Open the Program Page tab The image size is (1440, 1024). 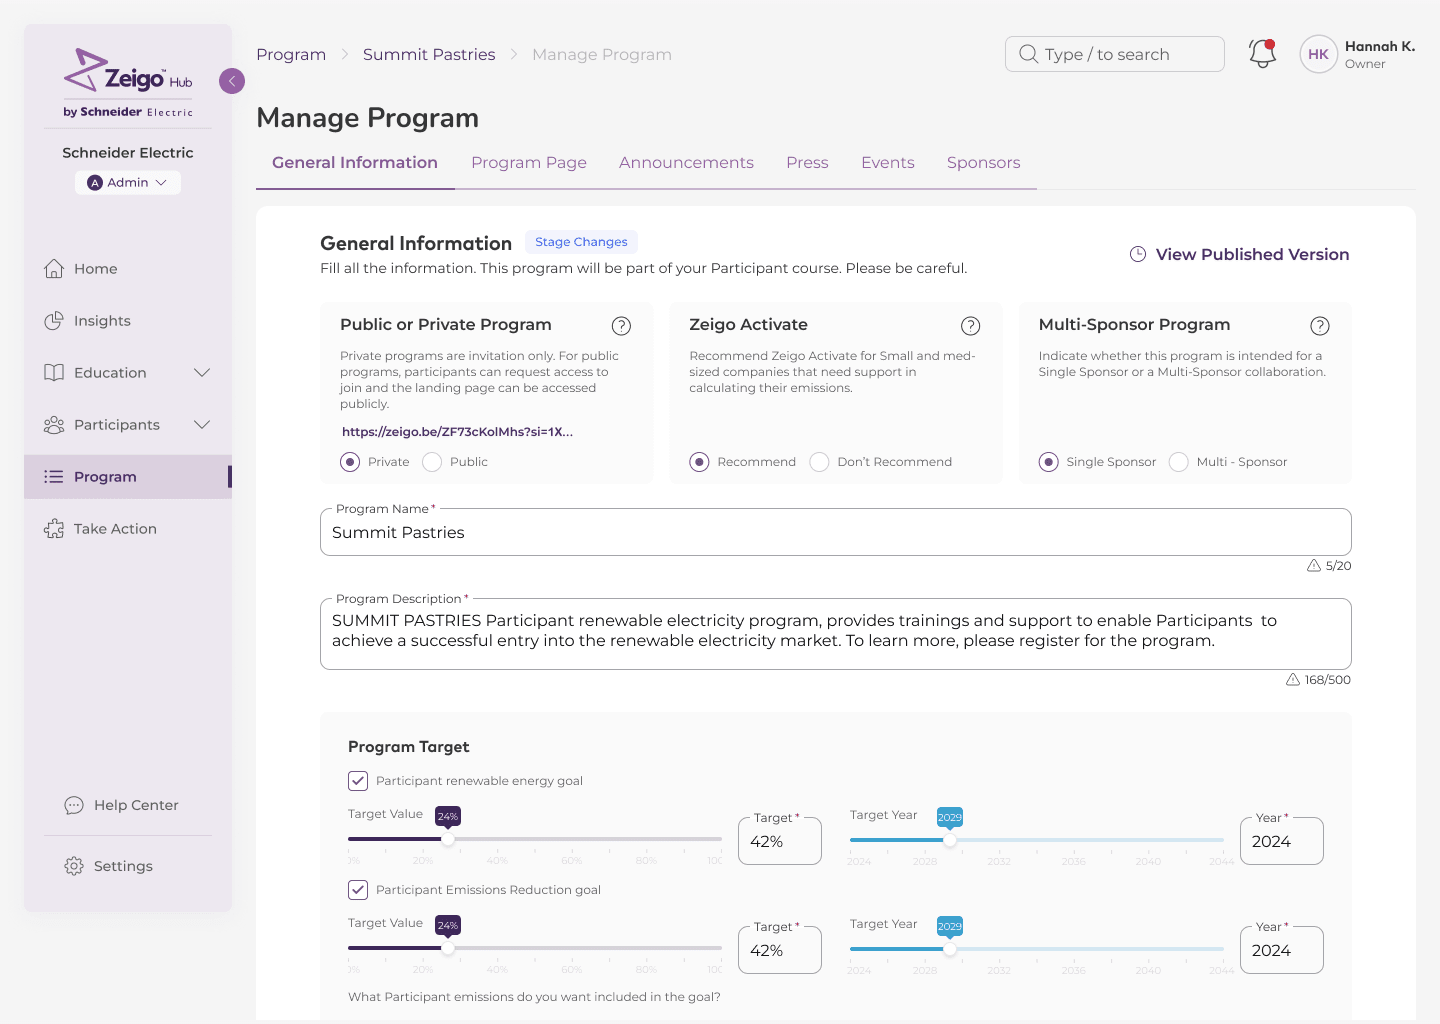529,163
